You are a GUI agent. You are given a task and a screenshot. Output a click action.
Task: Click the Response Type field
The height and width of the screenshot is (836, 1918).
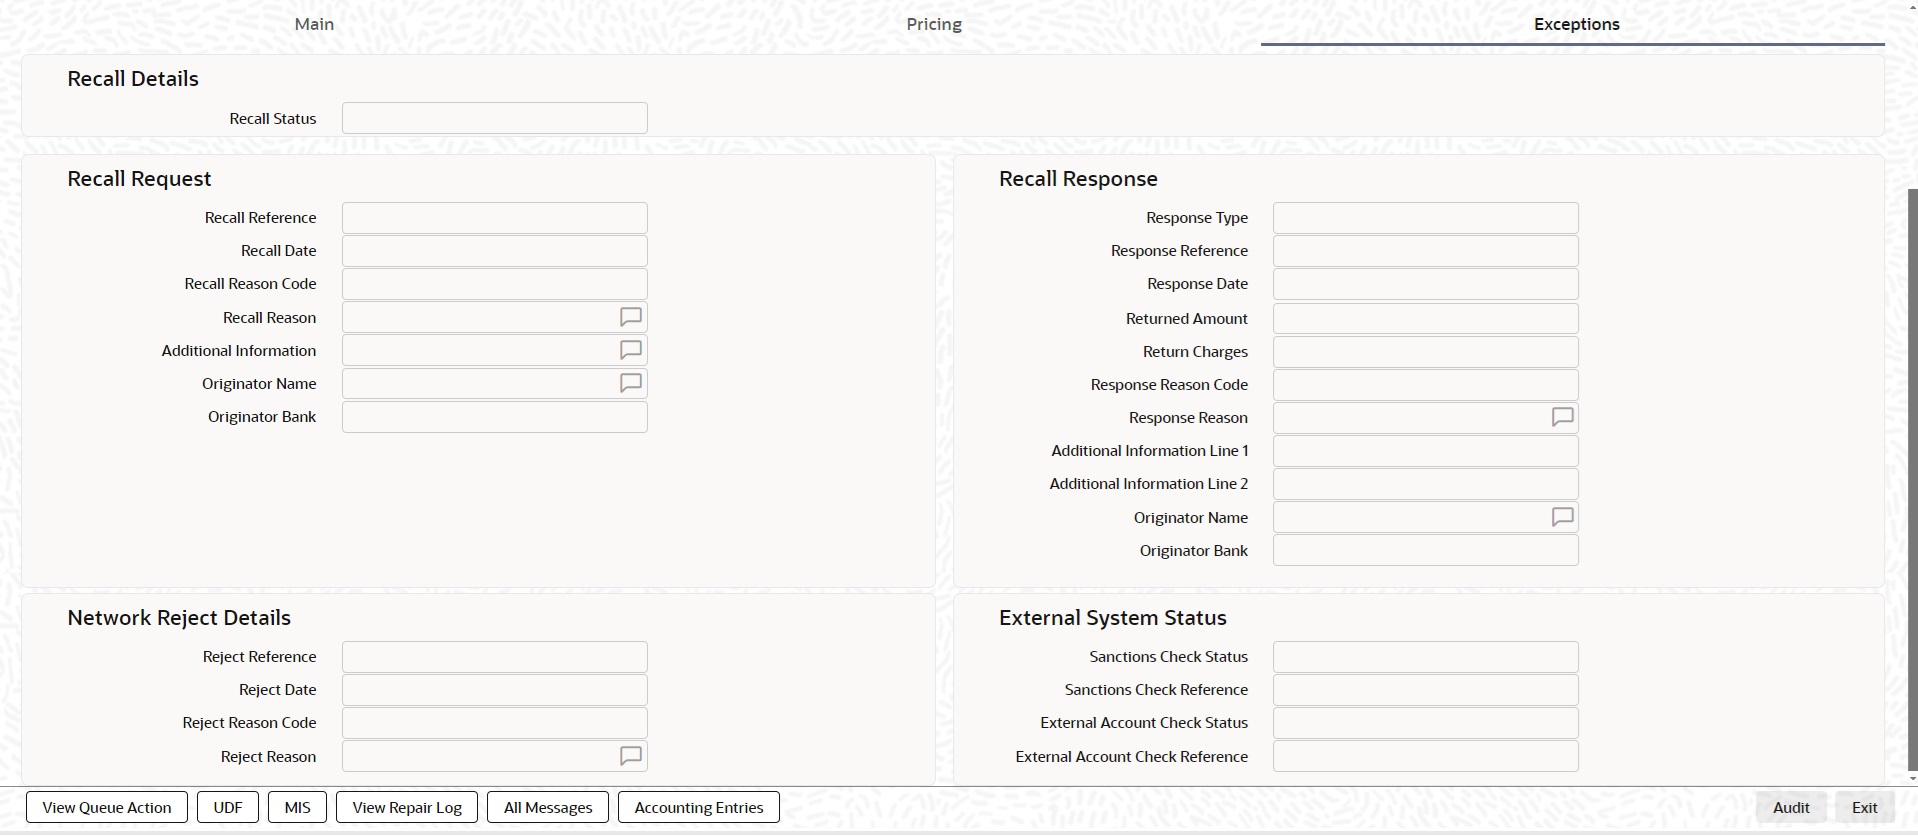[x=1426, y=218]
